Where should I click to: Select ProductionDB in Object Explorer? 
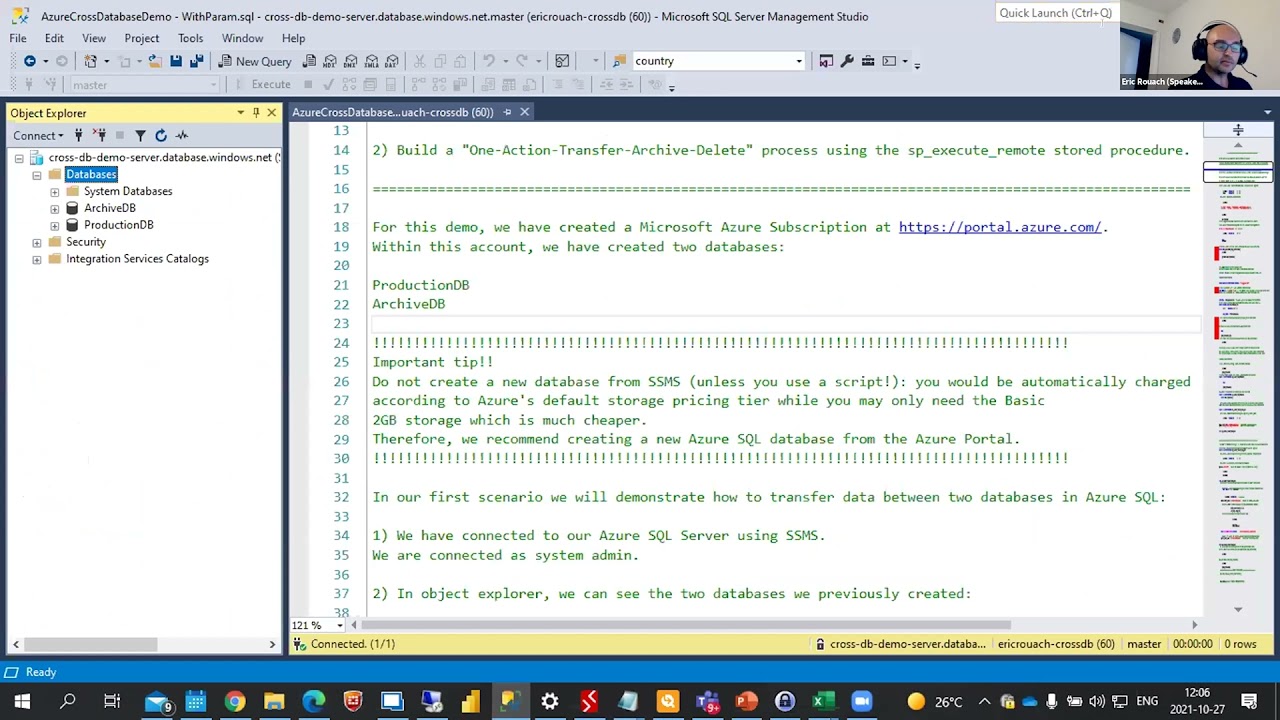pyautogui.click(x=118, y=225)
